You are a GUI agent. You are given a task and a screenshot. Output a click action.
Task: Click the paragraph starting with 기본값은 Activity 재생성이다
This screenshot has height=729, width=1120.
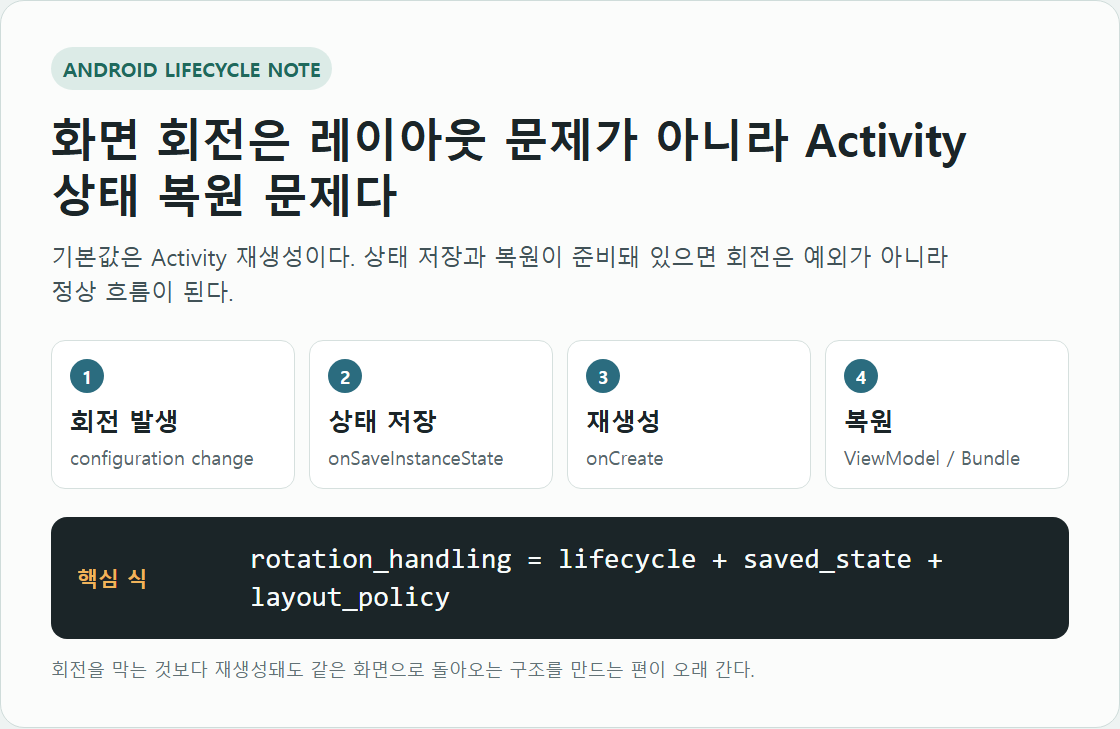coord(499,273)
